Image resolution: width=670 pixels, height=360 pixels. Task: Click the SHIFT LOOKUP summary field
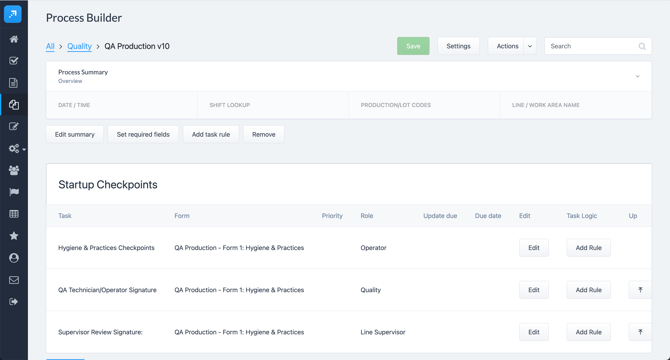point(273,105)
